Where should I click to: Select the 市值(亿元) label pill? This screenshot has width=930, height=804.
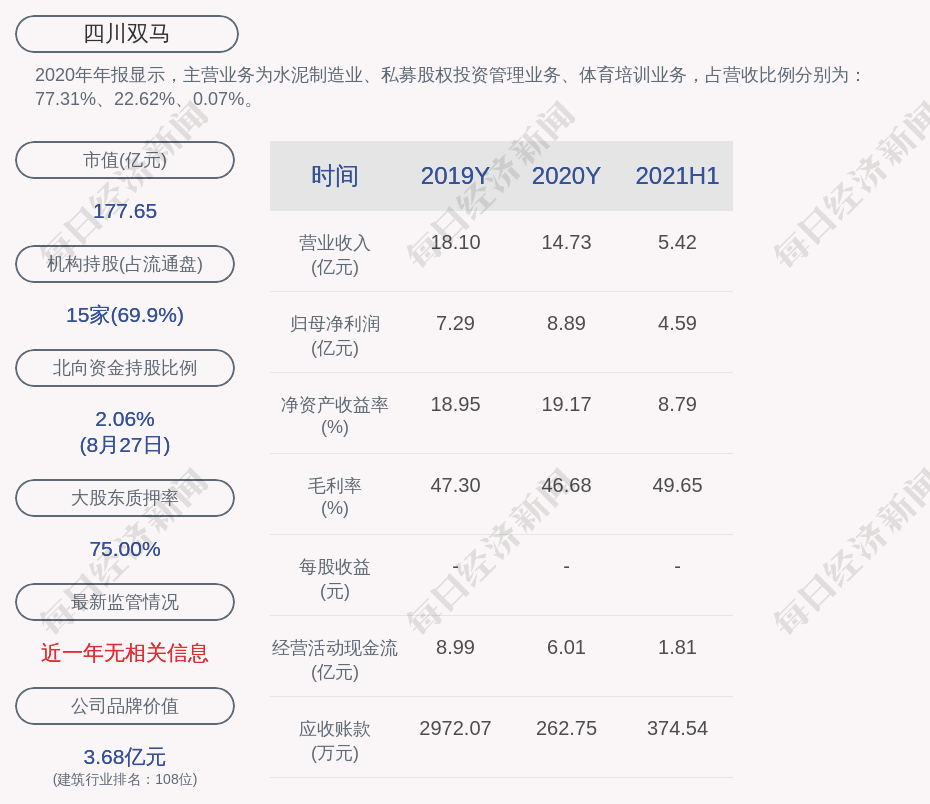click(125, 160)
